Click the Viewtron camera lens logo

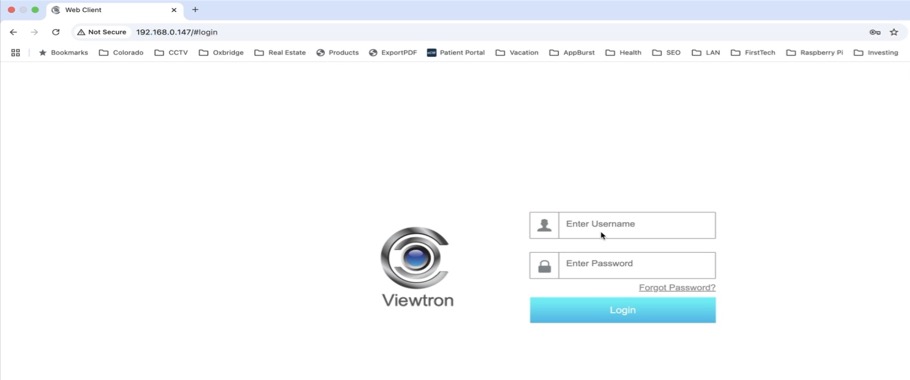(x=416, y=258)
